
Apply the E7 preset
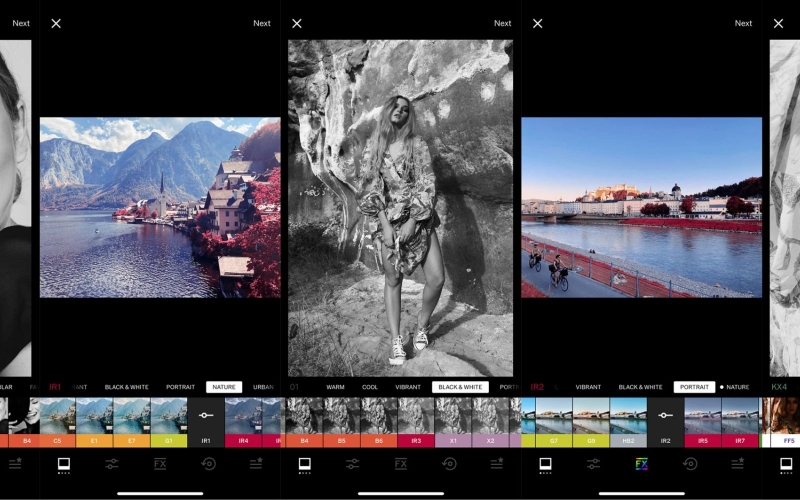tap(132, 422)
